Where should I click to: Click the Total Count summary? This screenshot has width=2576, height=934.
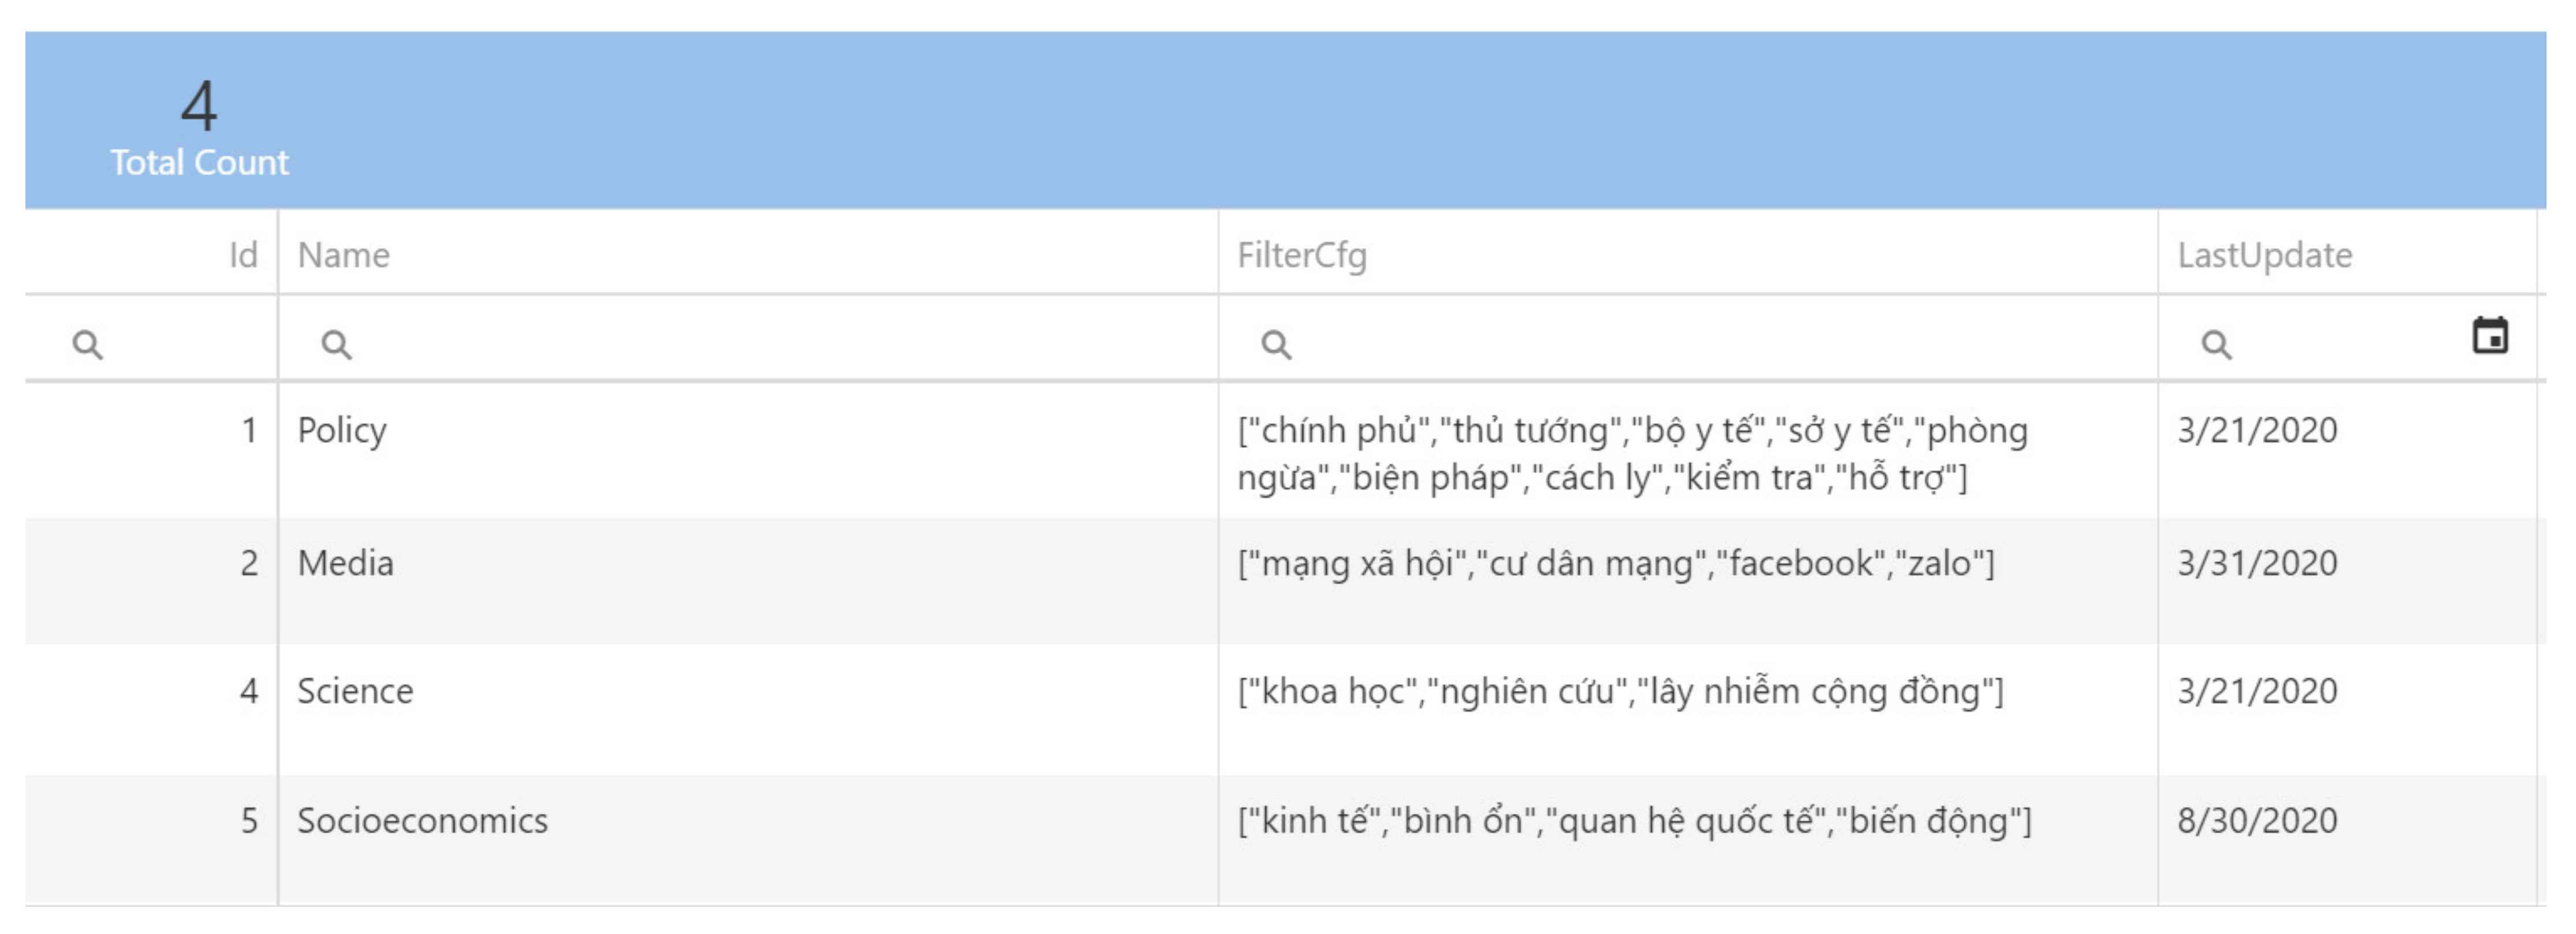coord(199,126)
